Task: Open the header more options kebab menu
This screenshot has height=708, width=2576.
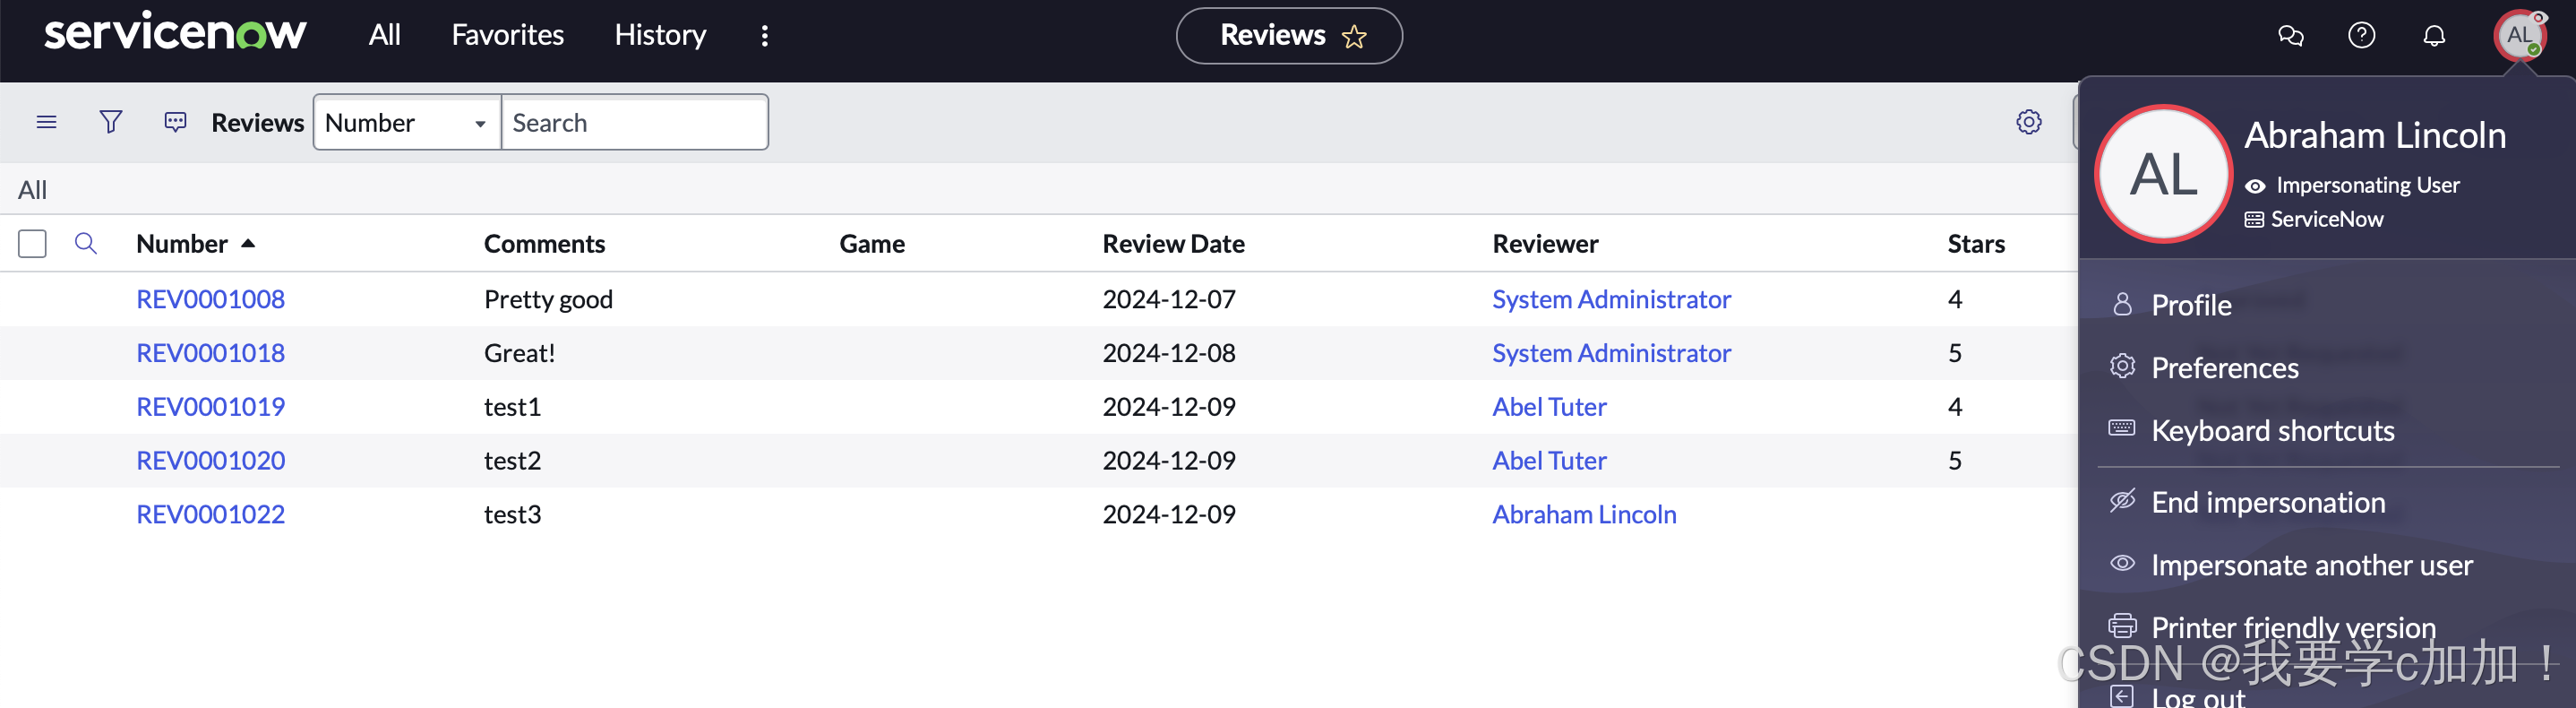Action: click(765, 36)
